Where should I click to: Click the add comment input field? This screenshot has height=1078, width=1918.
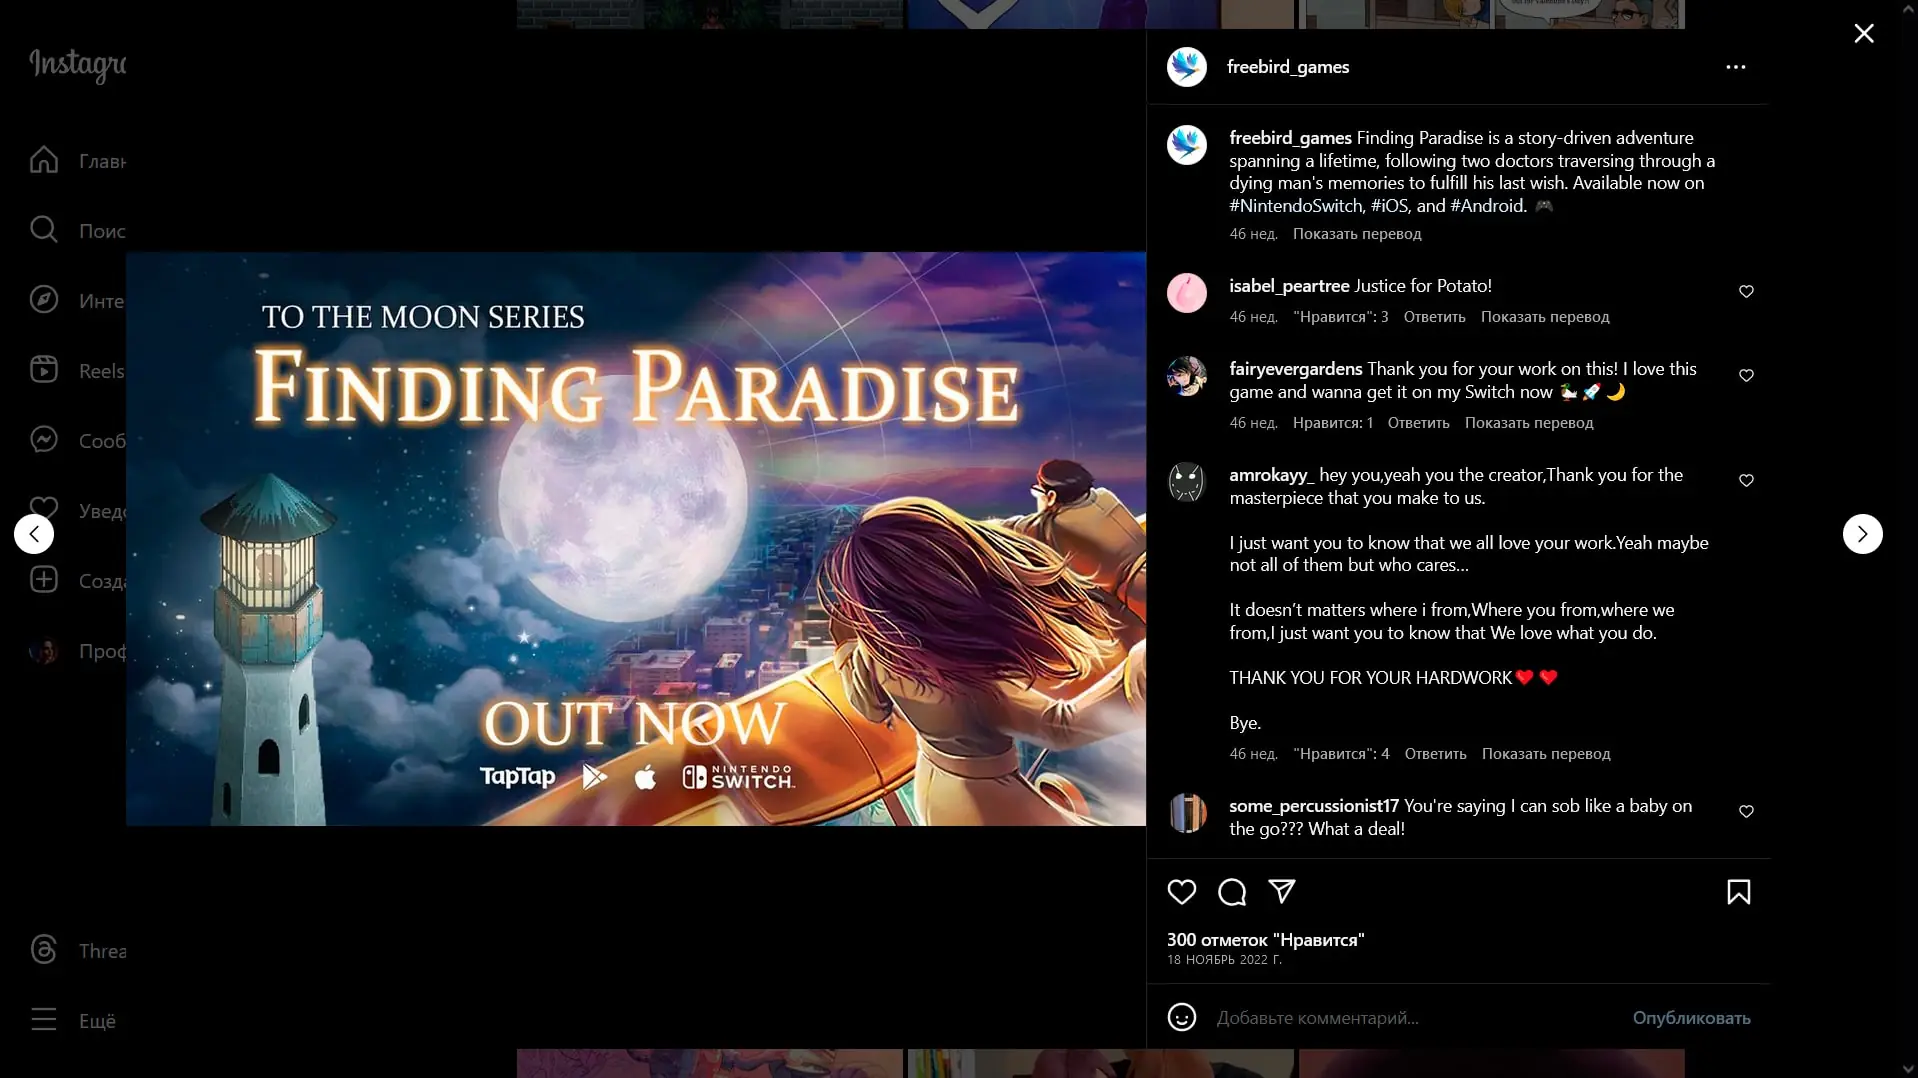(x=1410, y=1017)
